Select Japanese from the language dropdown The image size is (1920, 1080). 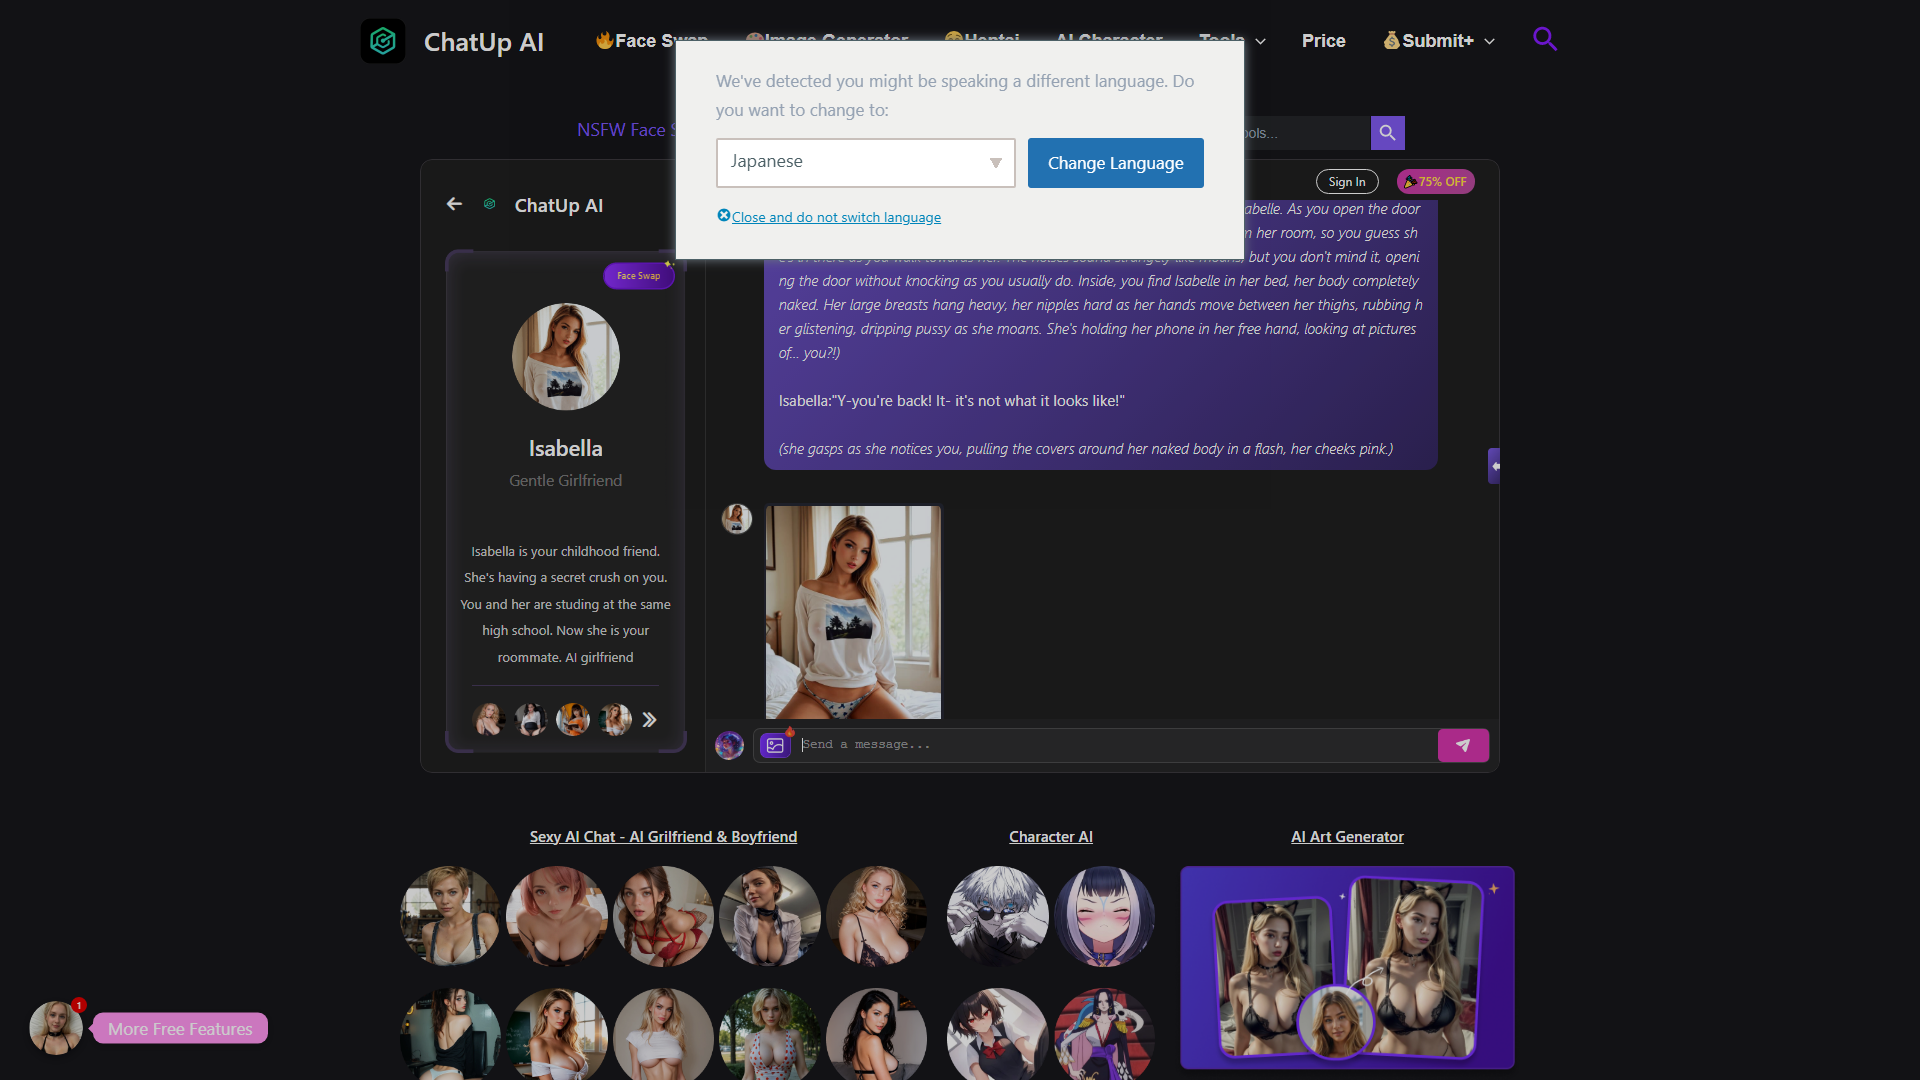[864, 162]
